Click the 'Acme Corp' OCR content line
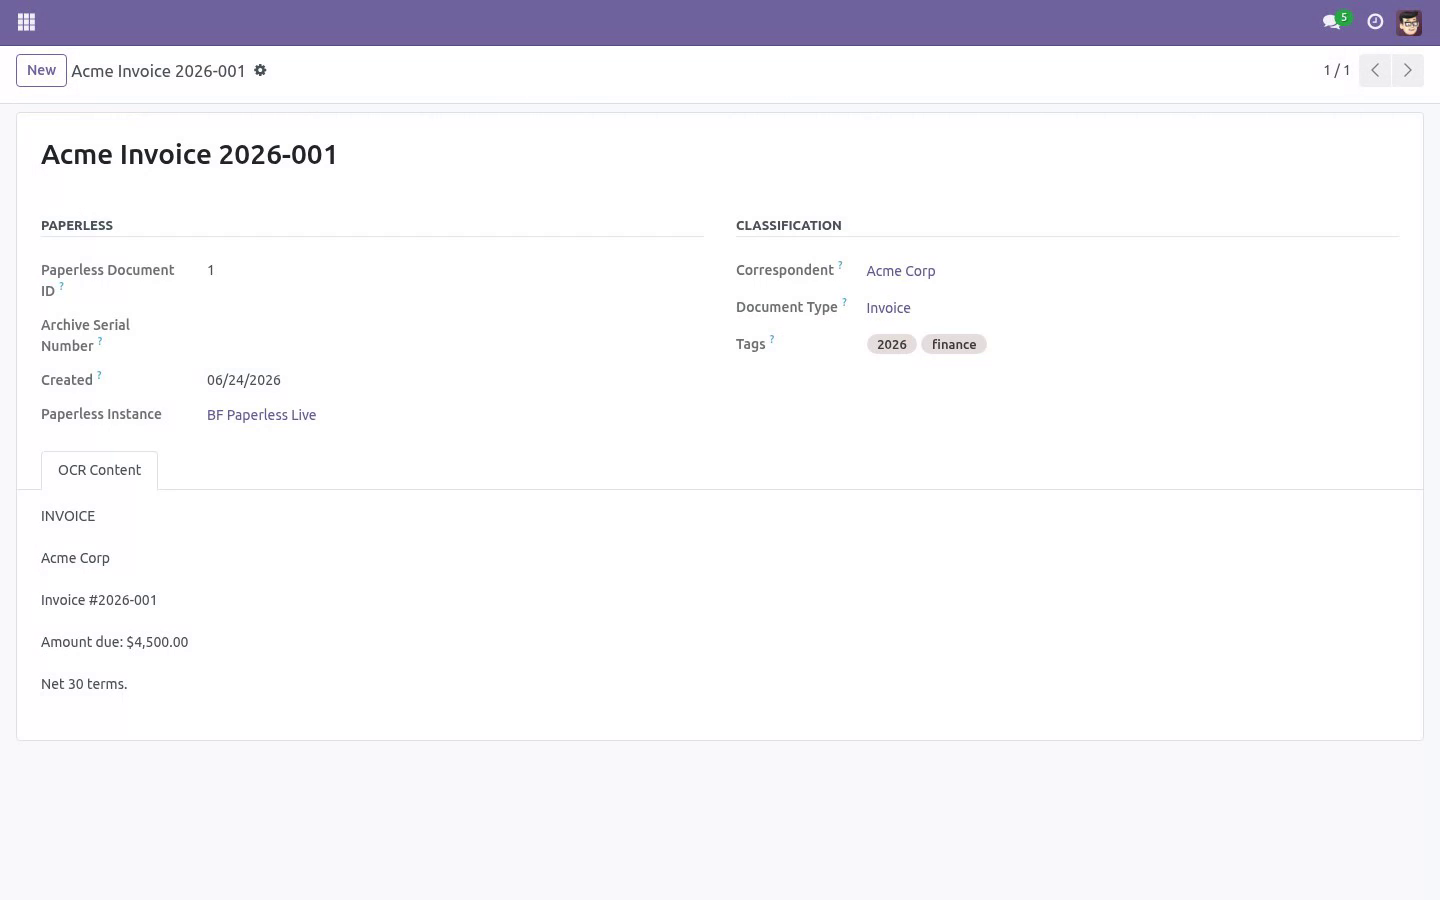 (x=75, y=558)
